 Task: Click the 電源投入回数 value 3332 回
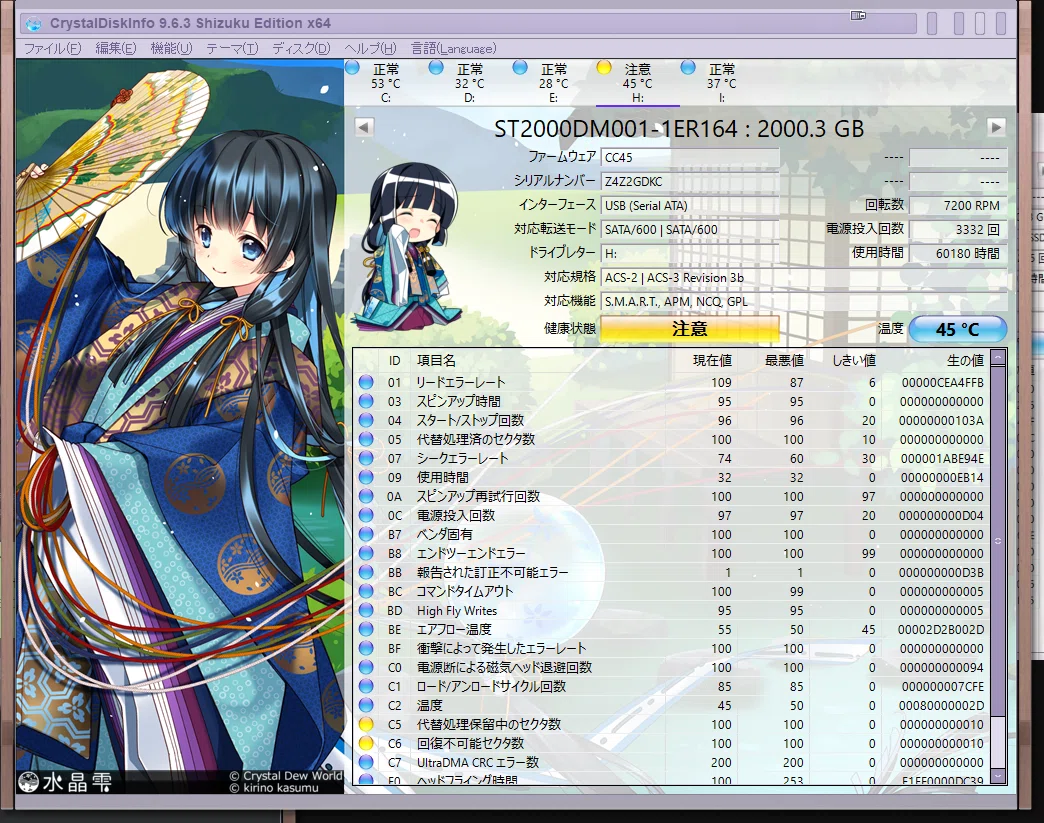(958, 229)
